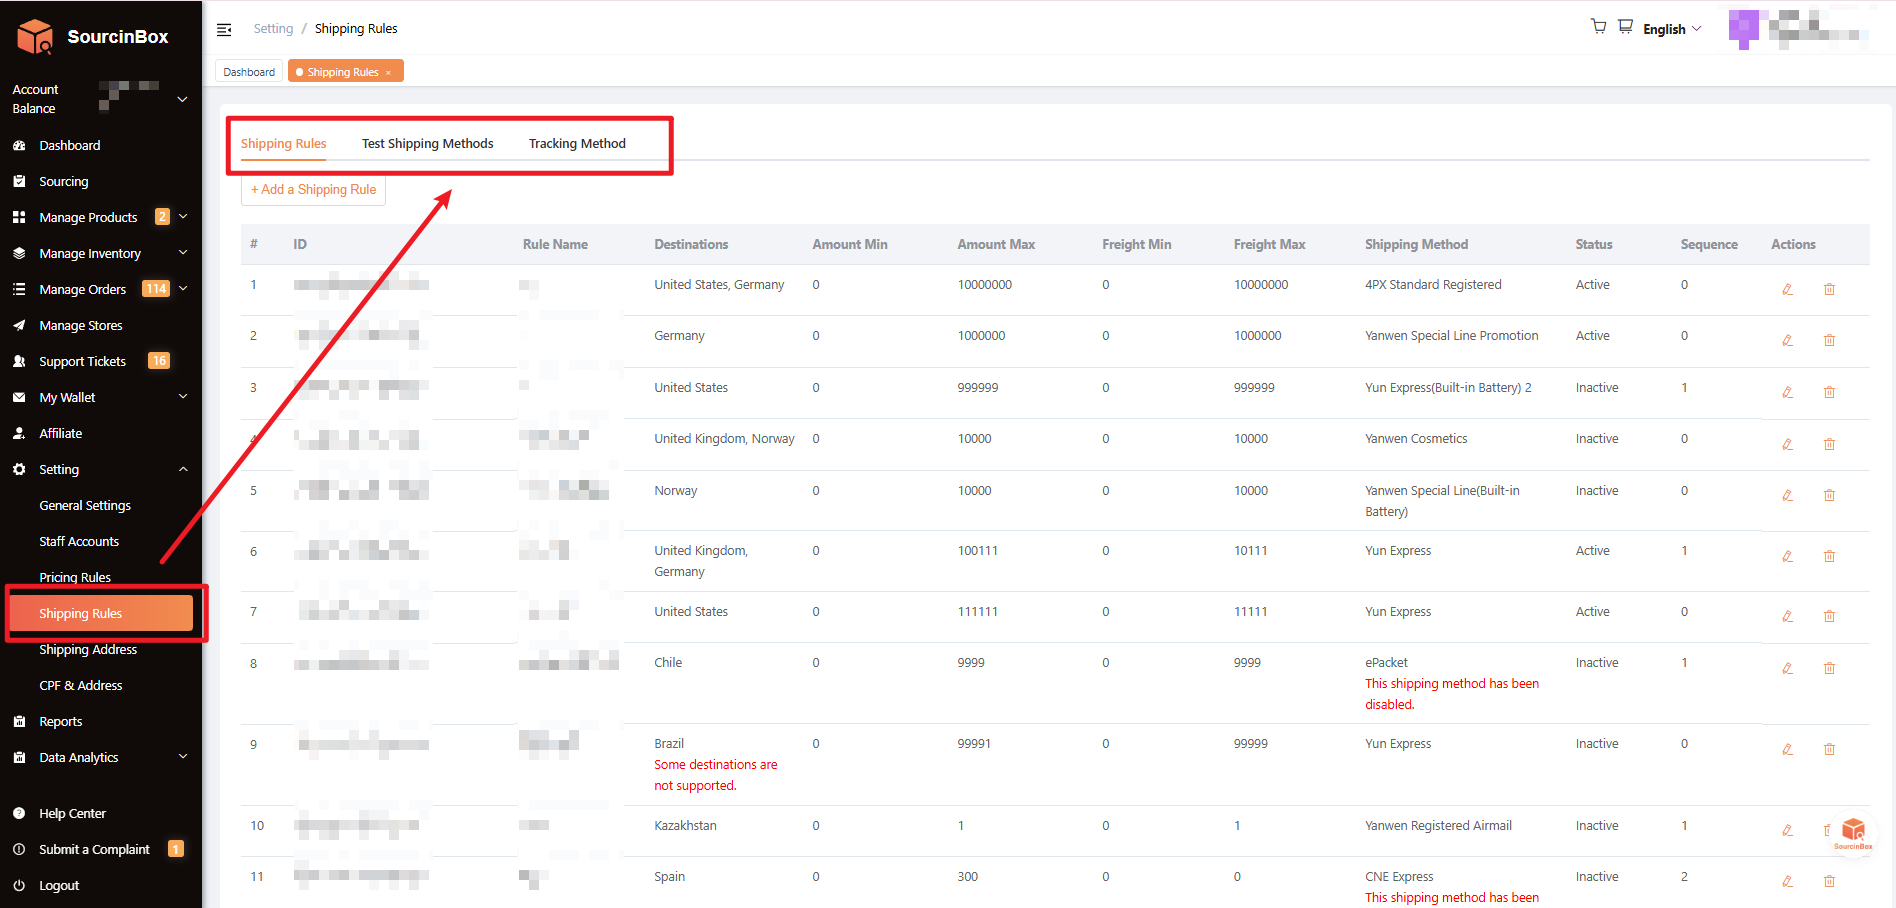Viewport: 1896px width, 908px height.
Task: Edit the United Kingdom, Germany Yun Express rule
Action: (1787, 557)
